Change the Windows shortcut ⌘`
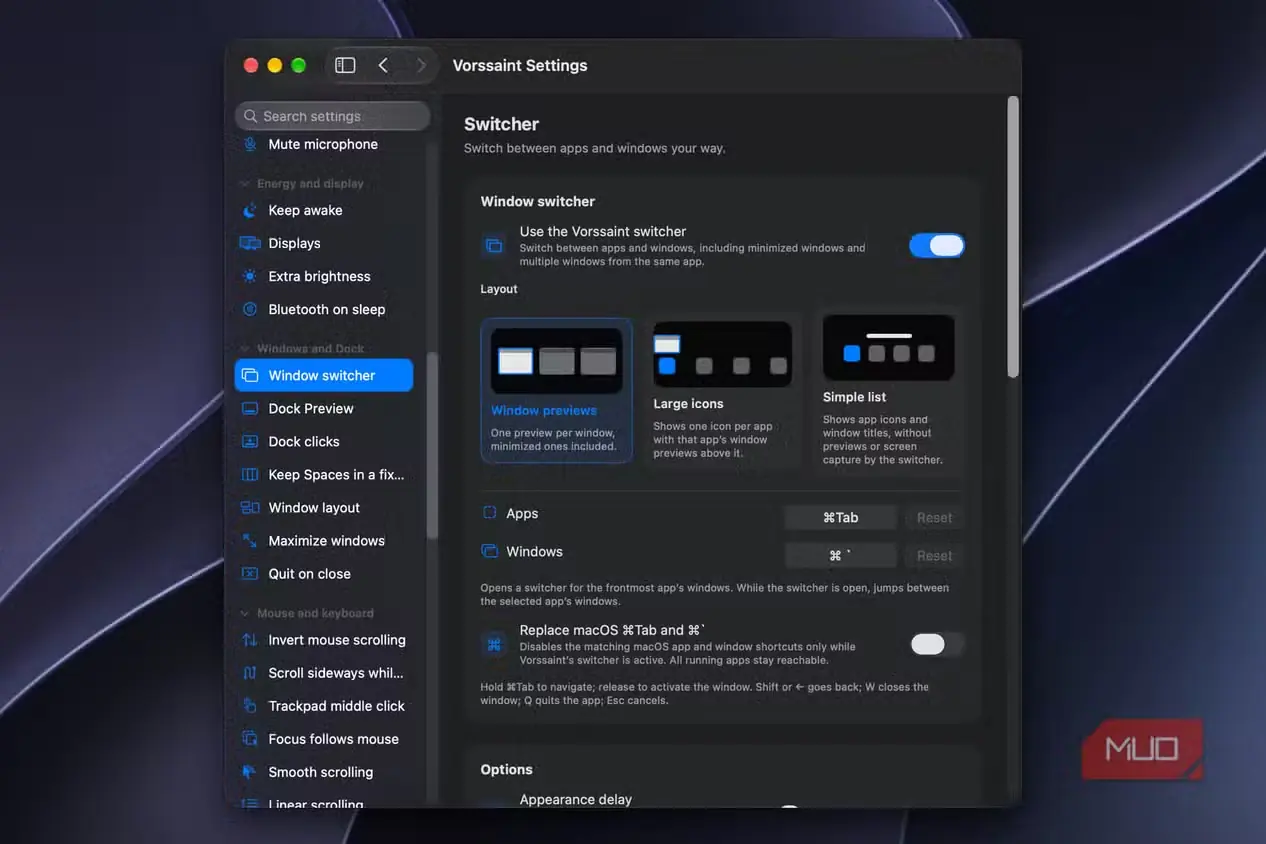1266x844 pixels. [841, 555]
